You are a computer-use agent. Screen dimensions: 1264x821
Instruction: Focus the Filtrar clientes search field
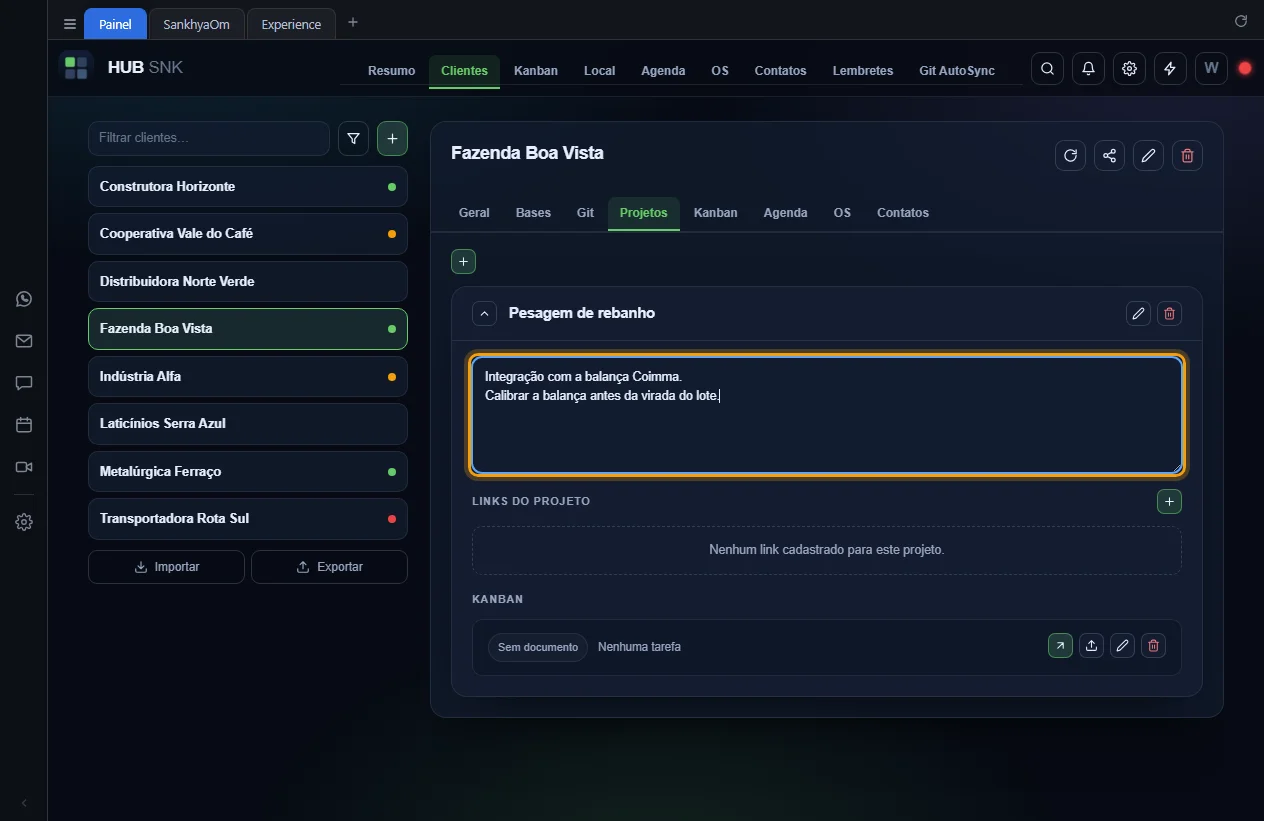(x=209, y=138)
